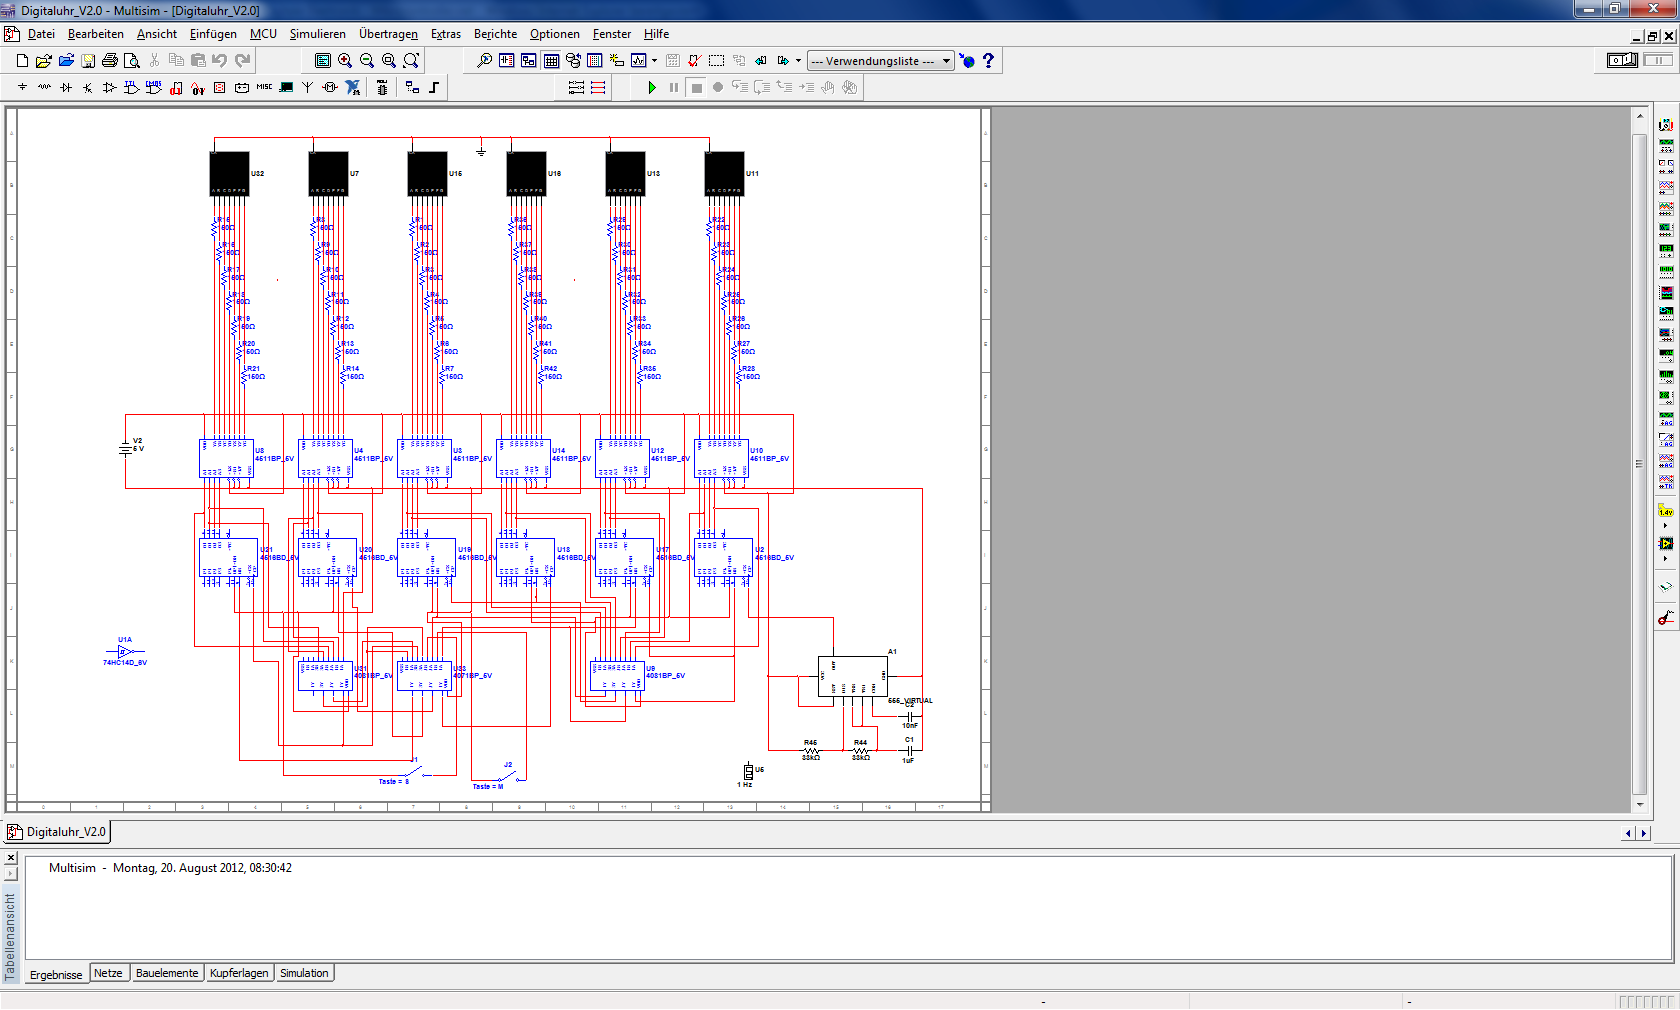Toggle the spreadsheet view
This screenshot has height=1010, width=1680.
coord(551,61)
